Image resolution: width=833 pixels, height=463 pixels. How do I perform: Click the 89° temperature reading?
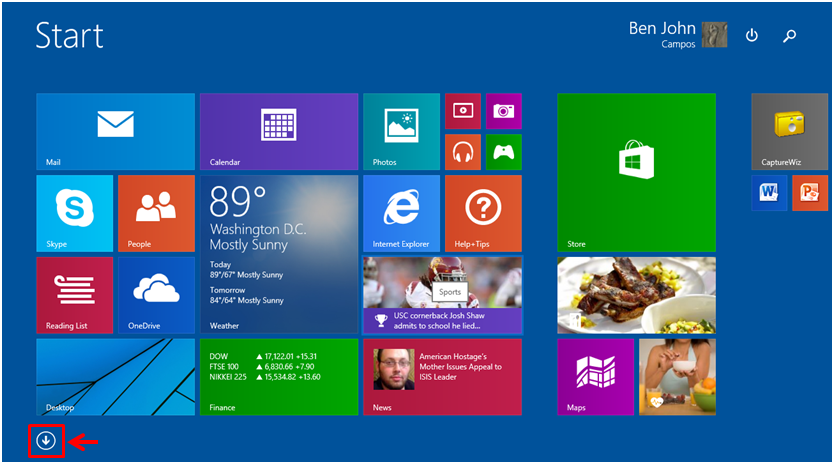(x=237, y=202)
